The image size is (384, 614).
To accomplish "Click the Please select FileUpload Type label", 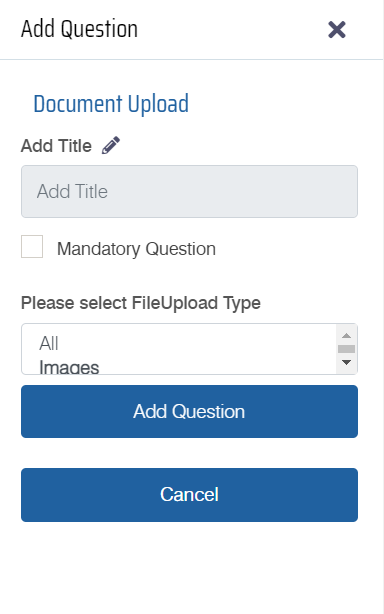I will point(141,303).
